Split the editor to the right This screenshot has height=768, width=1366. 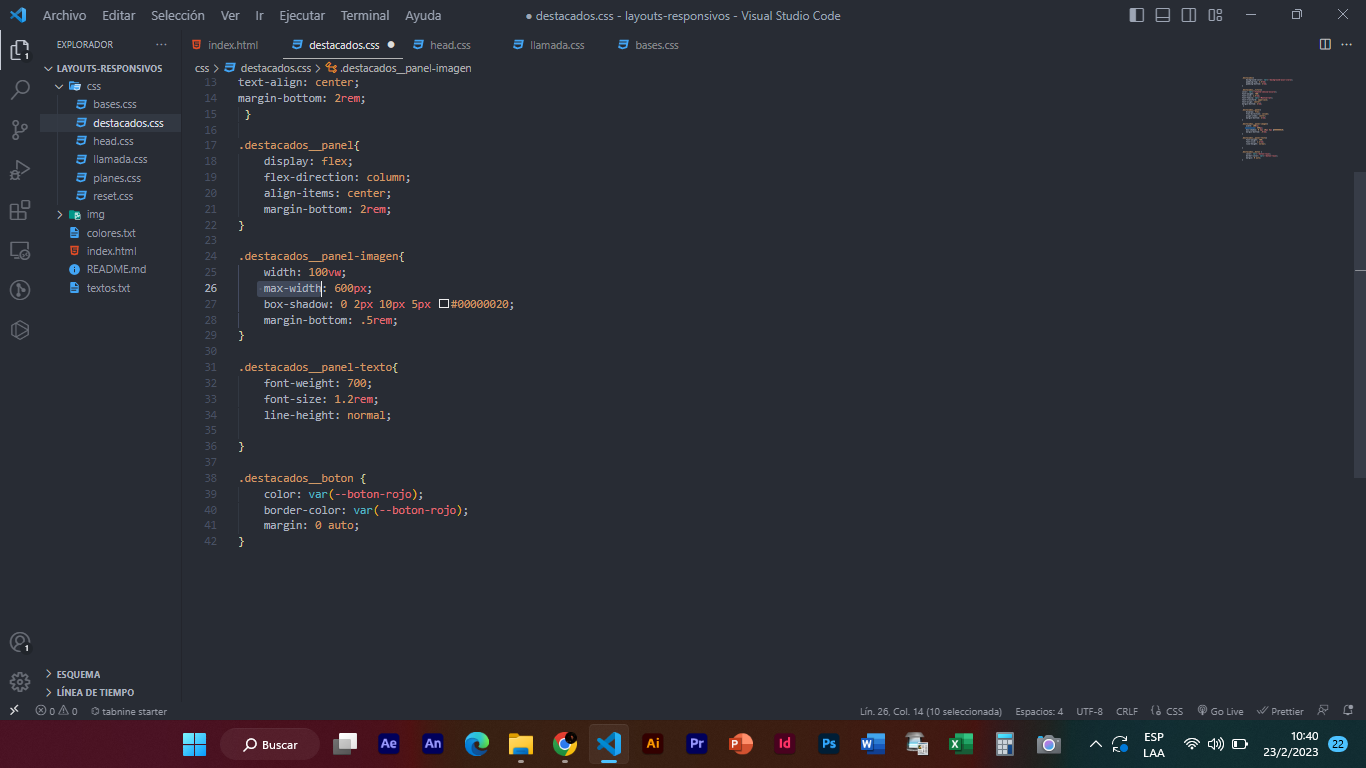point(1325,44)
